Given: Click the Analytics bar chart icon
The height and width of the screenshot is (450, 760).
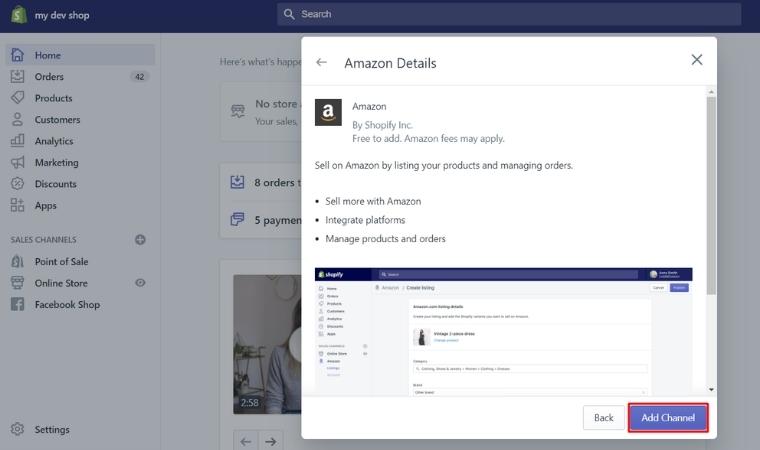Looking at the screenshot, I should (x=17, y=141).
